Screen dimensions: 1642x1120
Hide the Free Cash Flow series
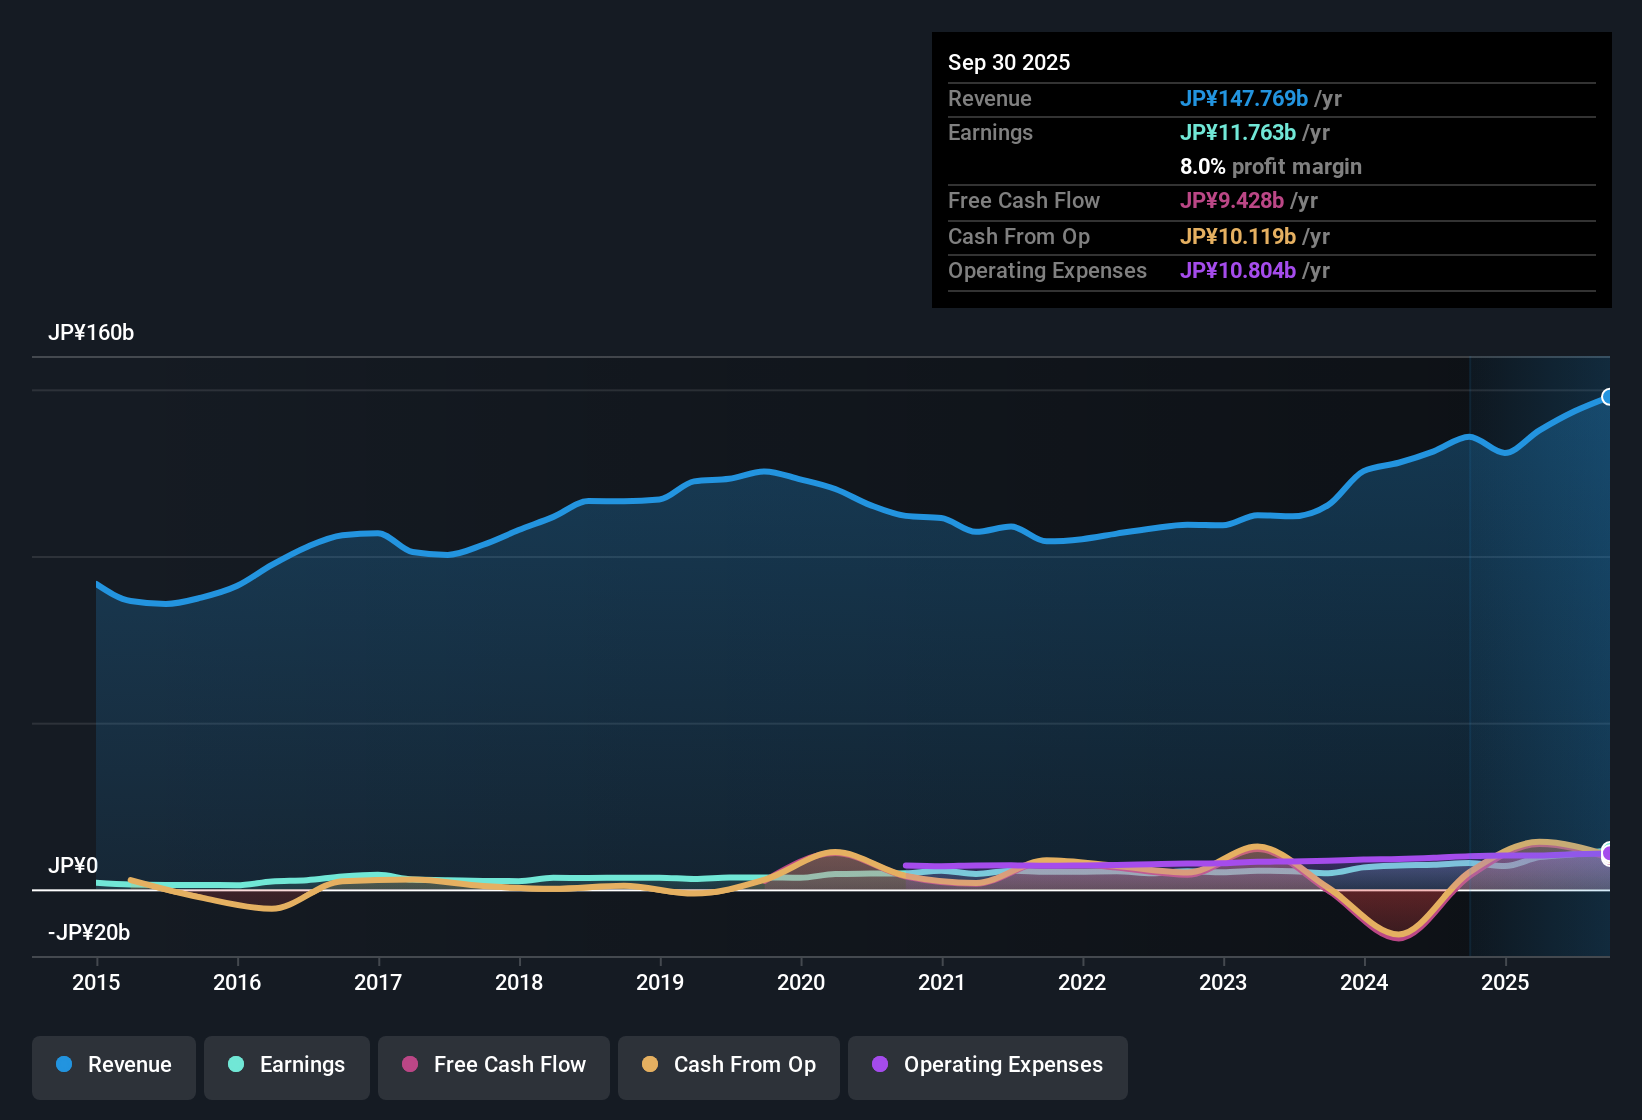tap(493, 1065)
